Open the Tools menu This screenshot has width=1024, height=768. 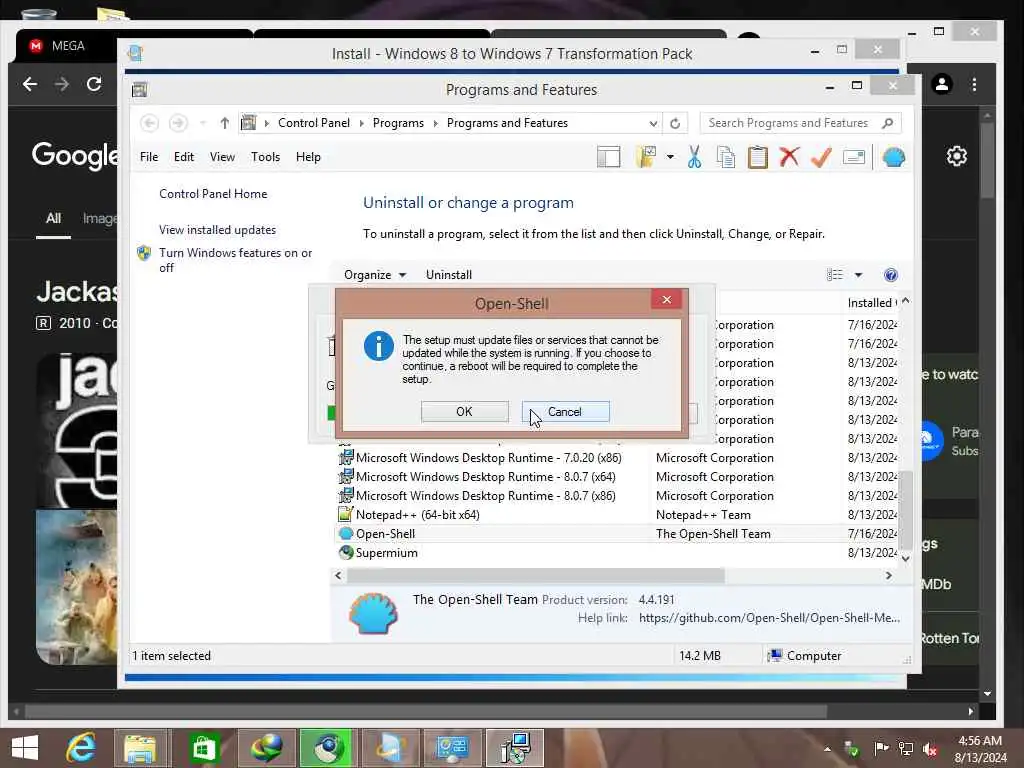[265, 157]
